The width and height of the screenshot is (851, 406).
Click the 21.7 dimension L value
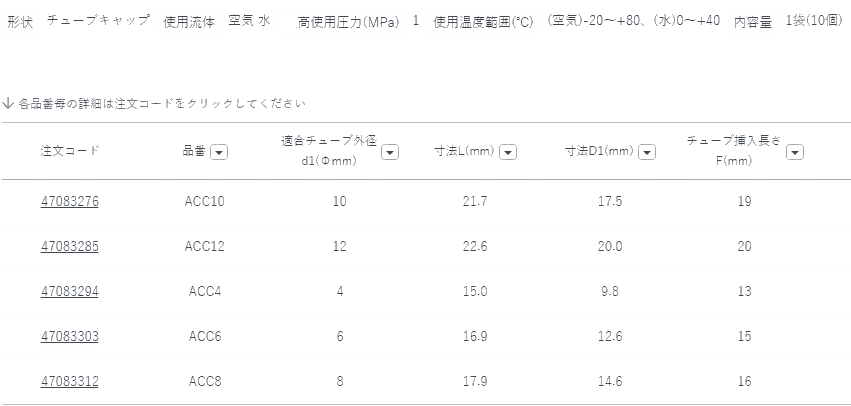point(475,202)
